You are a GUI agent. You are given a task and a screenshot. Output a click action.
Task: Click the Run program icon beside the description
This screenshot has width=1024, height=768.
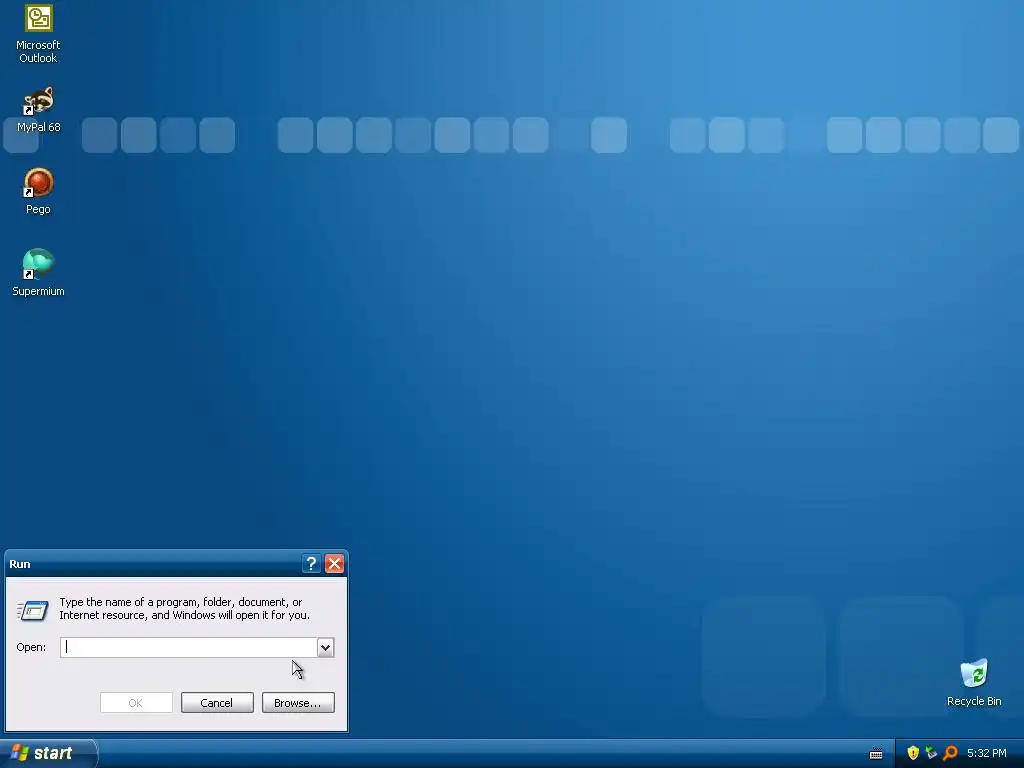coord(33,610)
